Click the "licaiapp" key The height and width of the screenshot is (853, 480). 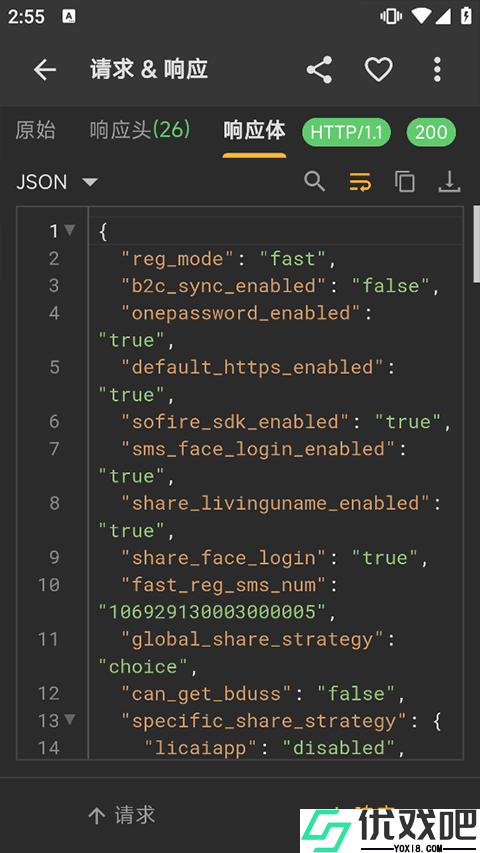click(201, 749)
